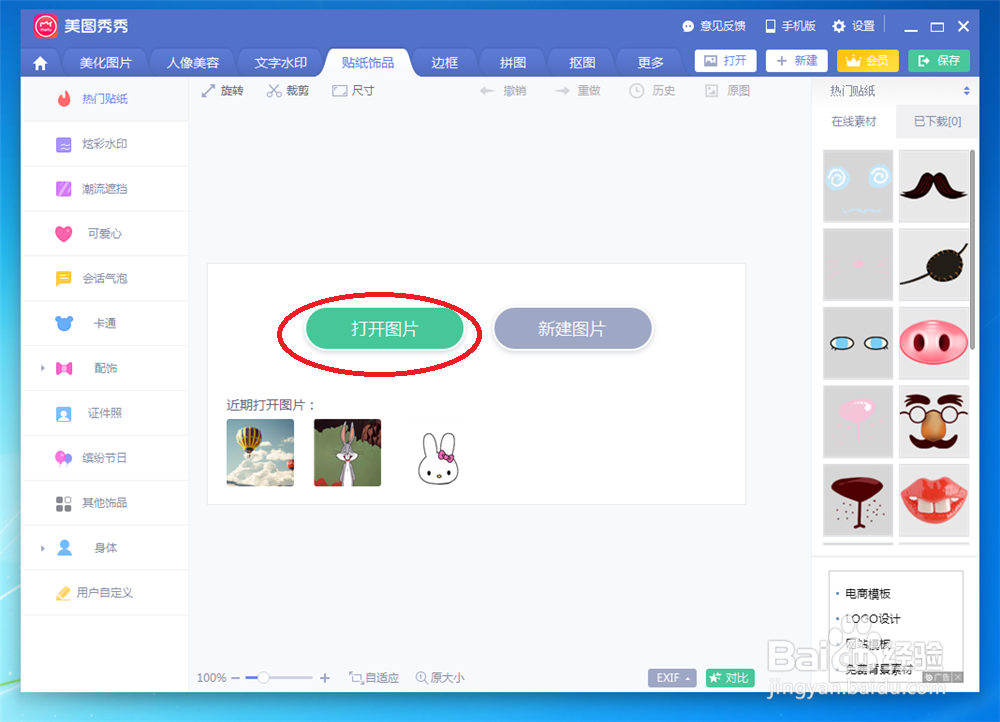1000x722 pixels.
Task: Select the glasses-and-nose disguise sticker
Action: tap(934, 422)
